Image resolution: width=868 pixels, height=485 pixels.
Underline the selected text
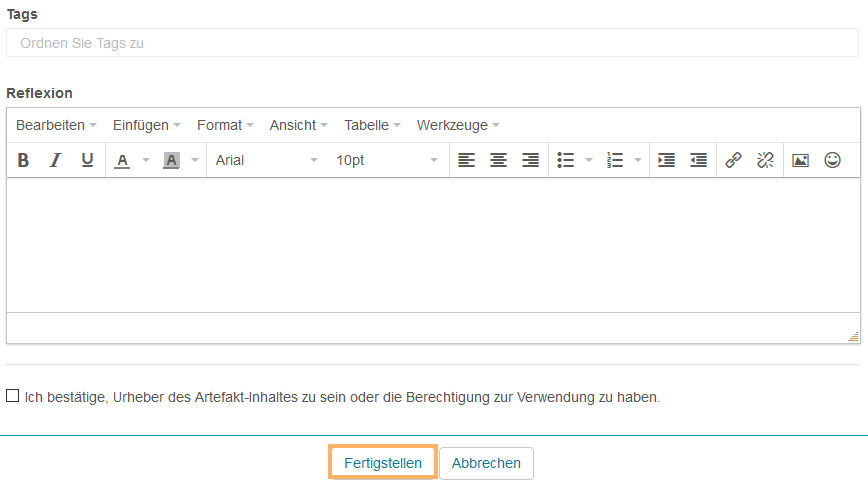(x=87, y=160)
